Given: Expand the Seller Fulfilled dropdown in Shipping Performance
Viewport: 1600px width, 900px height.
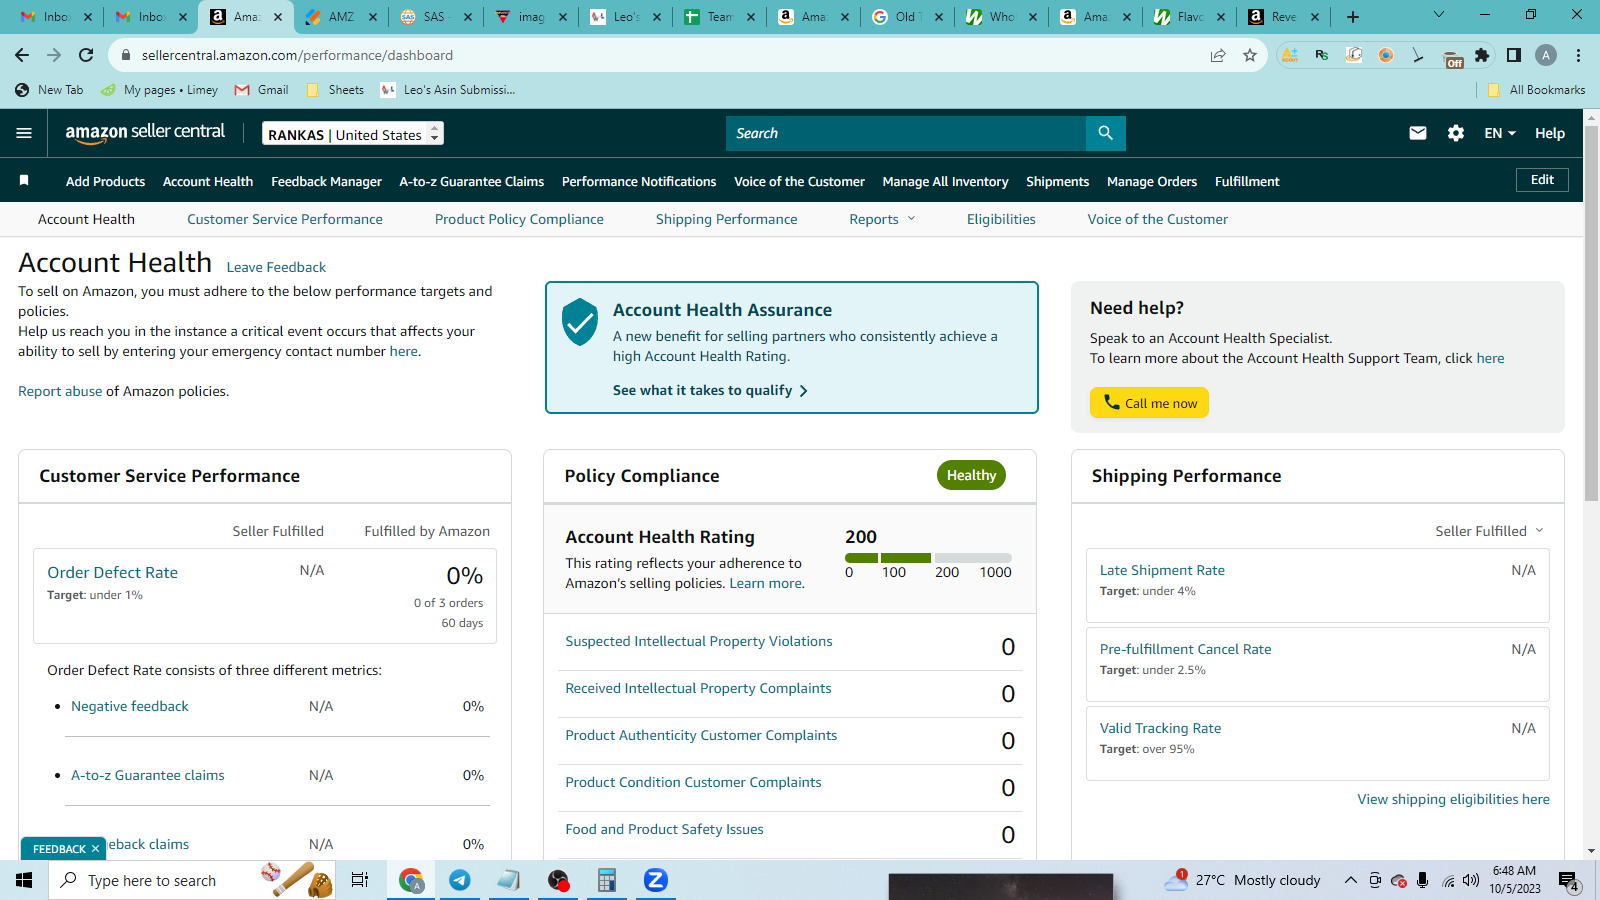Looking at the screenshot, I should (x=1489, y=531).
